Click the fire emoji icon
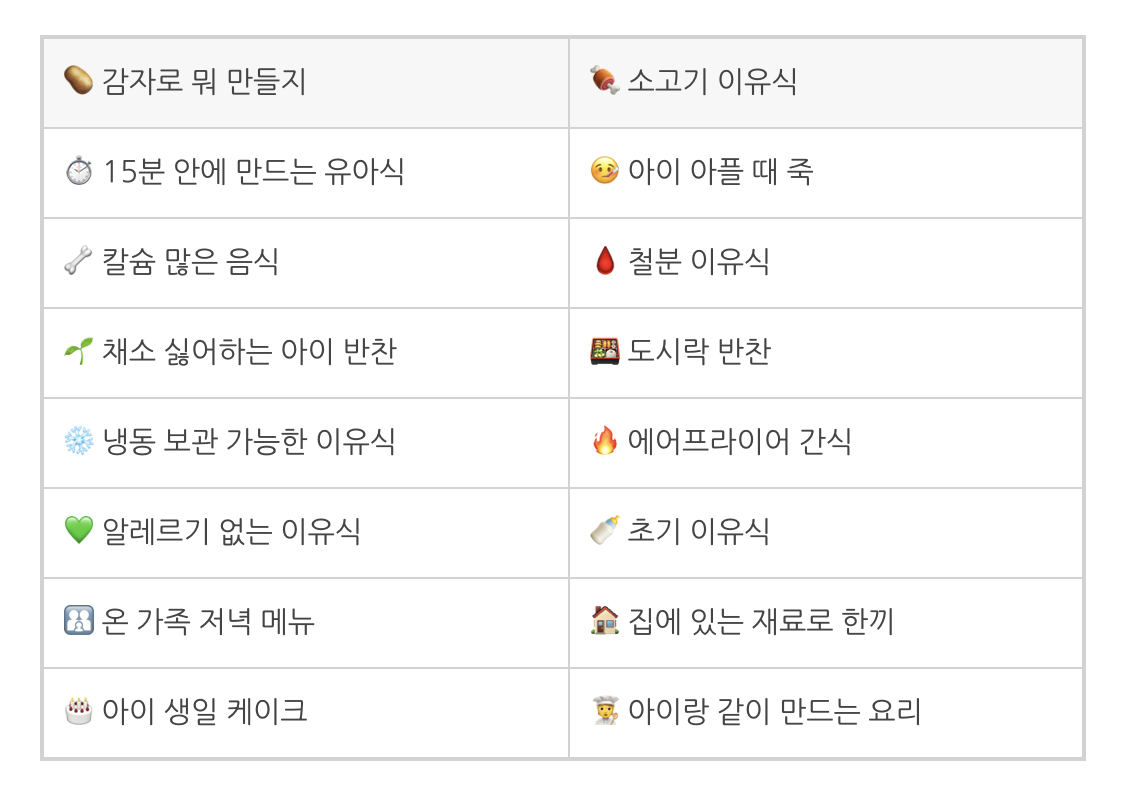 [x=605, y=441]
